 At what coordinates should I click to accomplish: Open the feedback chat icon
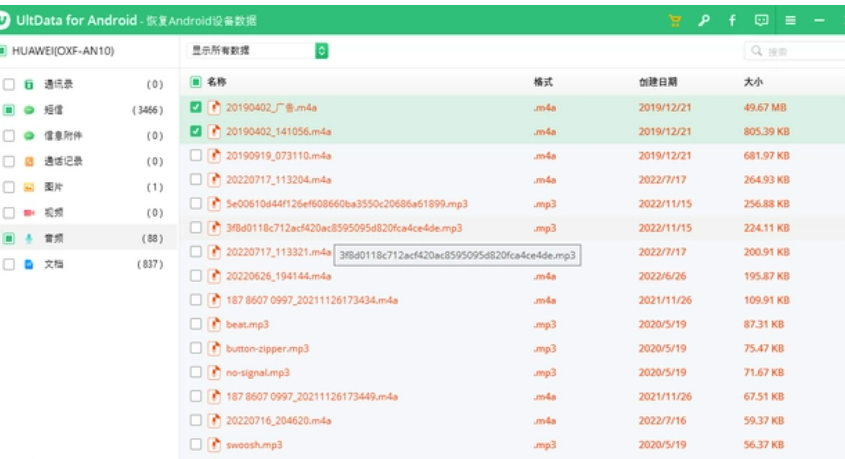[761, 20]
